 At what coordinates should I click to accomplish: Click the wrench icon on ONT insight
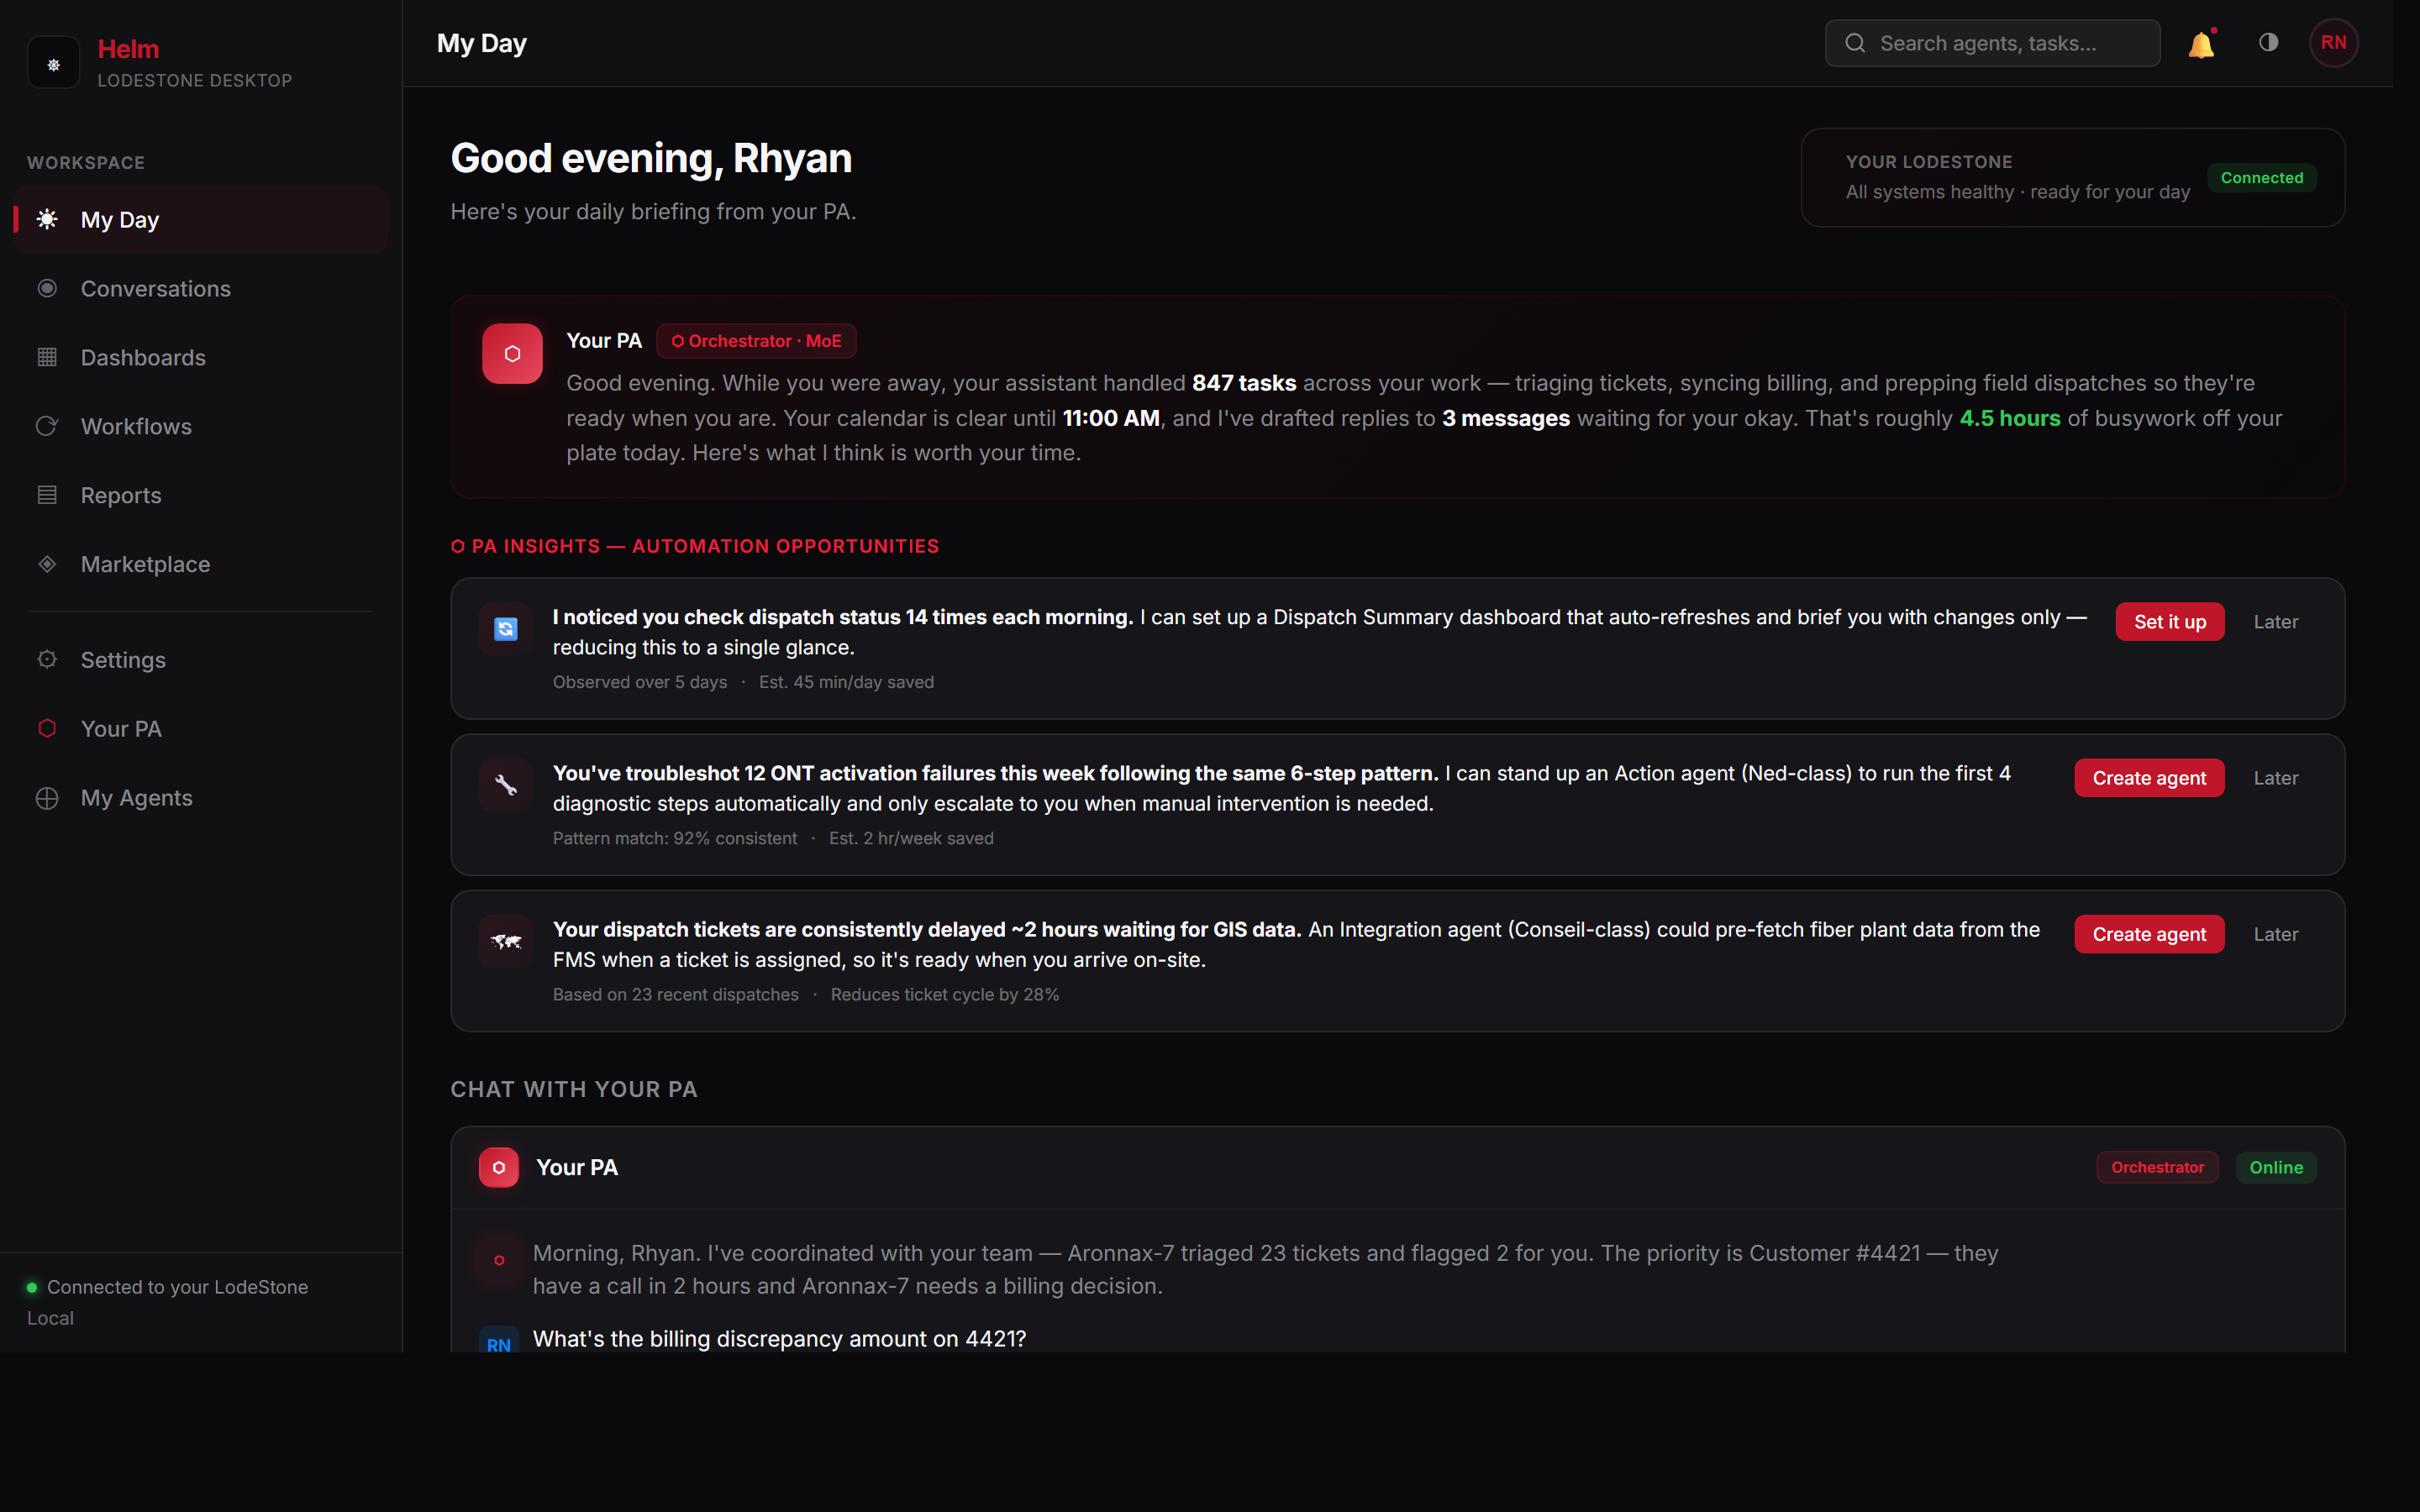coord(506,785)
